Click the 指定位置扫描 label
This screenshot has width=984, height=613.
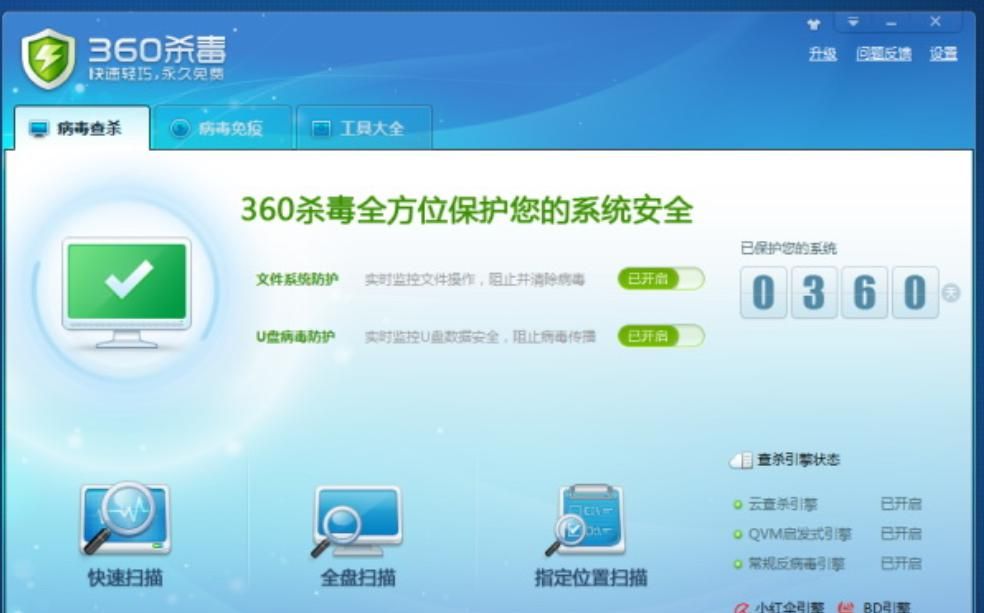(x=591, y=578)
